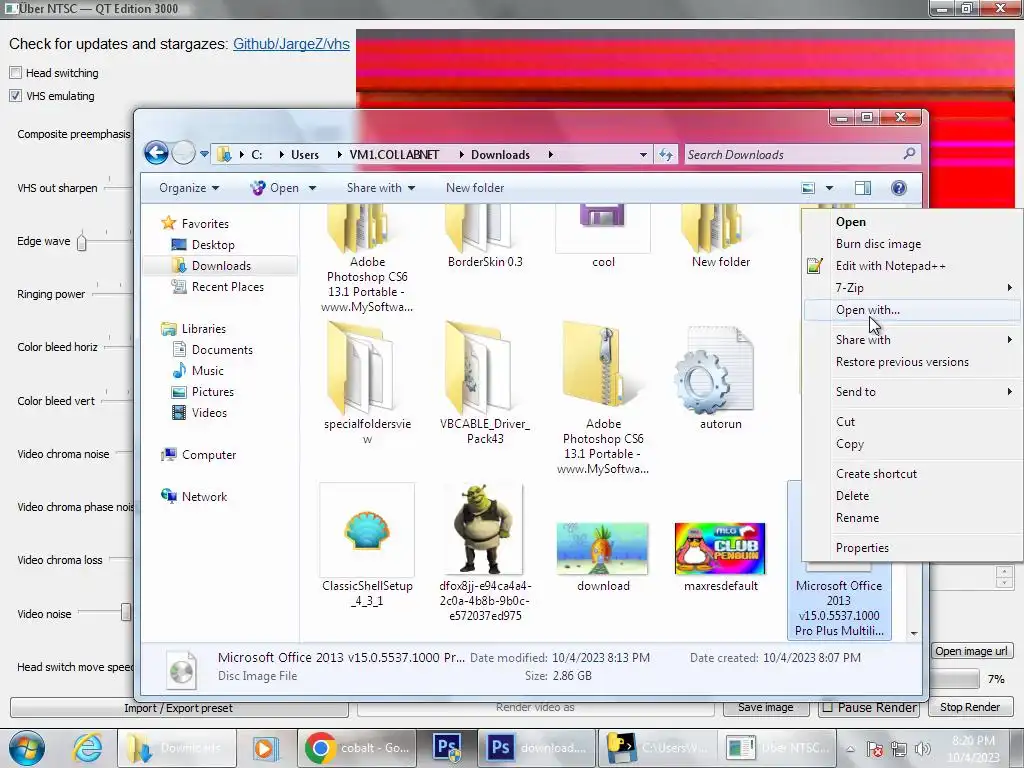Click the Computer item in navigation pane
1024x768 pixels.
(x=208, y=455)
